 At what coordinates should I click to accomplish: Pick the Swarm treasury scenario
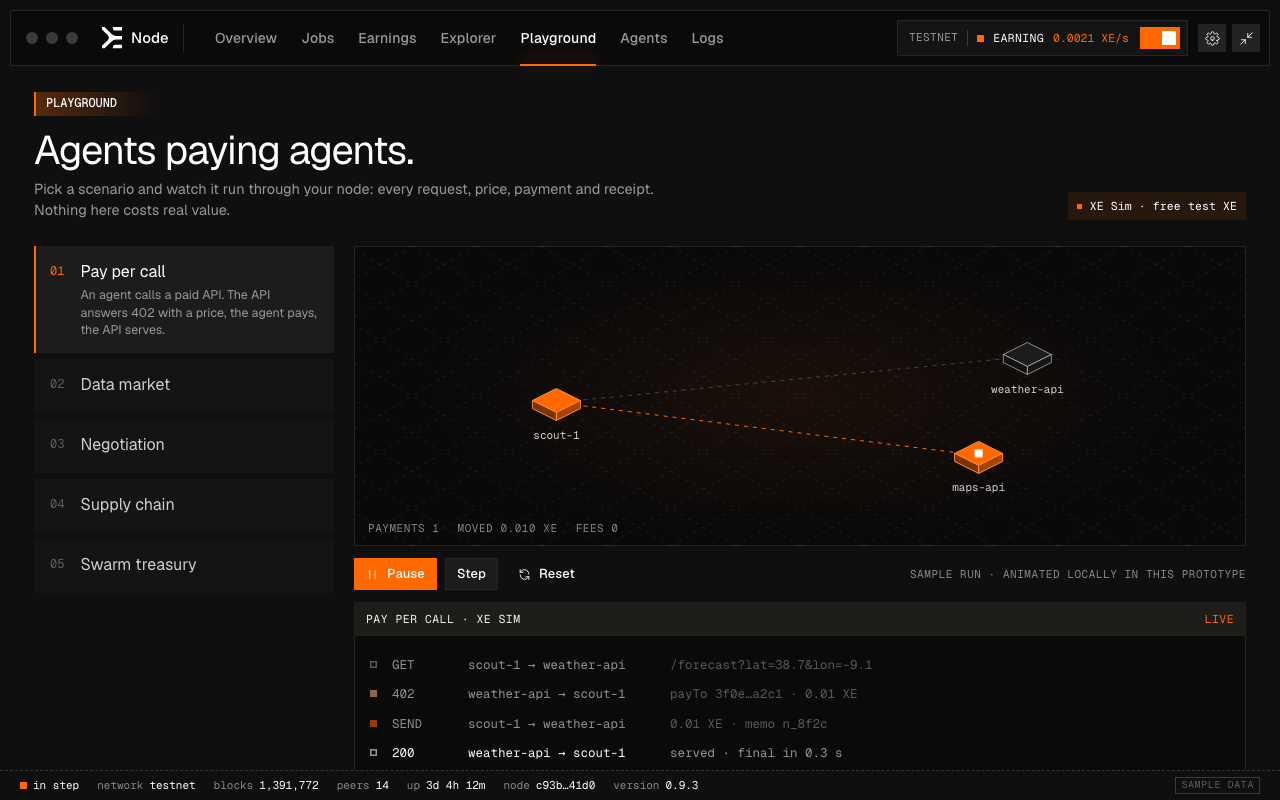pyautogui.click(x=184, y=565)
